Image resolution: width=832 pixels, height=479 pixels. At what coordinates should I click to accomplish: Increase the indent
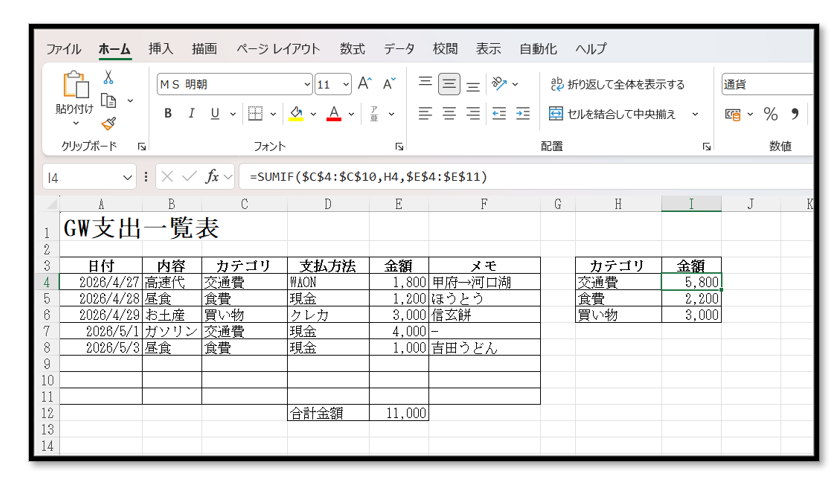tap(523, 114)
